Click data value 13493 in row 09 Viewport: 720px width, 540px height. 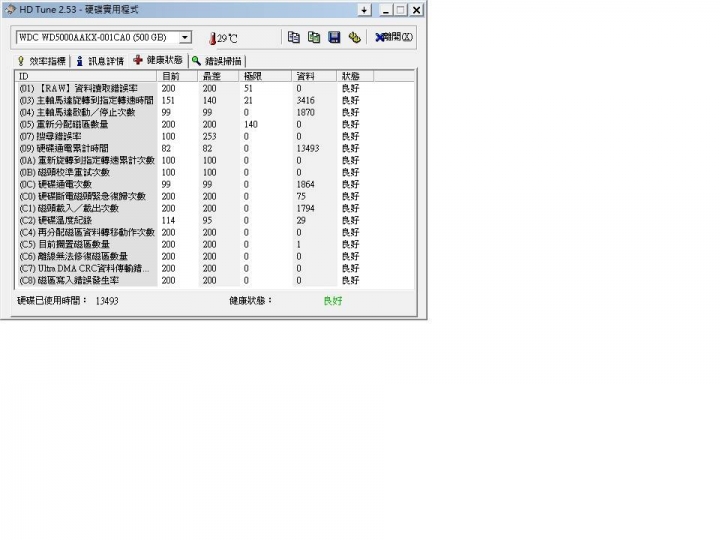point(308,148)
